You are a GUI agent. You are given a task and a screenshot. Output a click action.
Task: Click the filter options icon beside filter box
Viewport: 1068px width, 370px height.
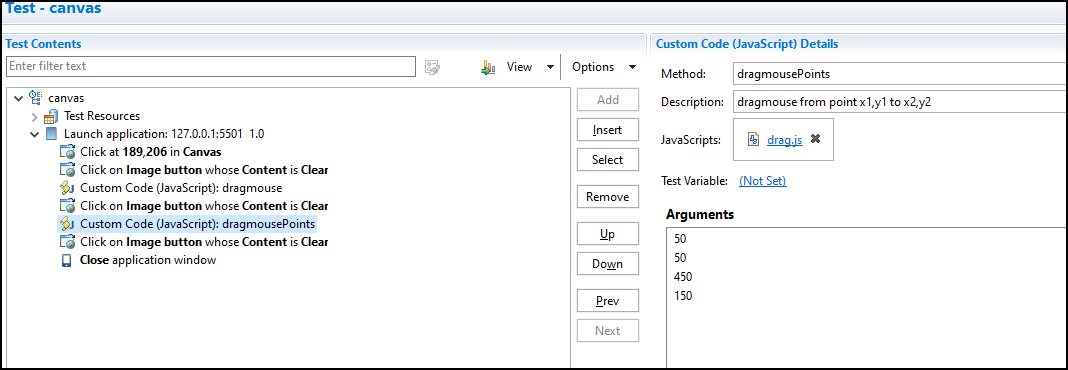pyautogui.click(x=433, y=67)
